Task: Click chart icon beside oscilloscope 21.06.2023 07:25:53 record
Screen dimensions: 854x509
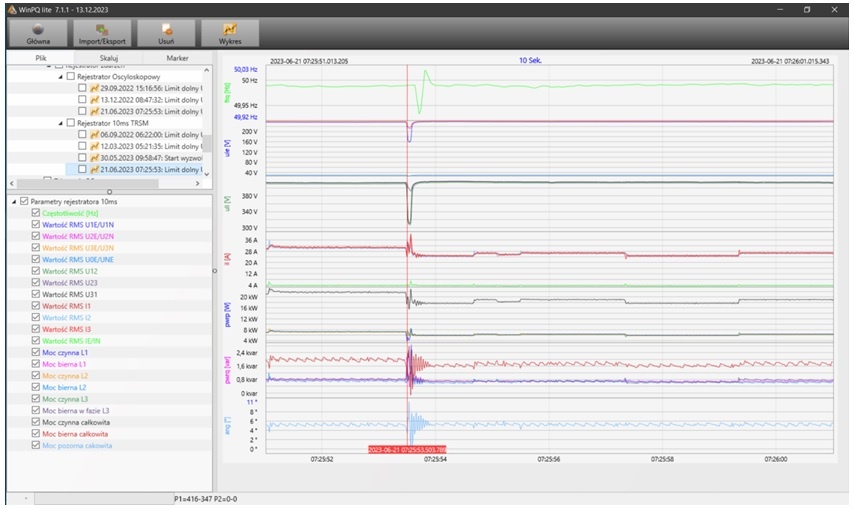Action: coord(95,112)
